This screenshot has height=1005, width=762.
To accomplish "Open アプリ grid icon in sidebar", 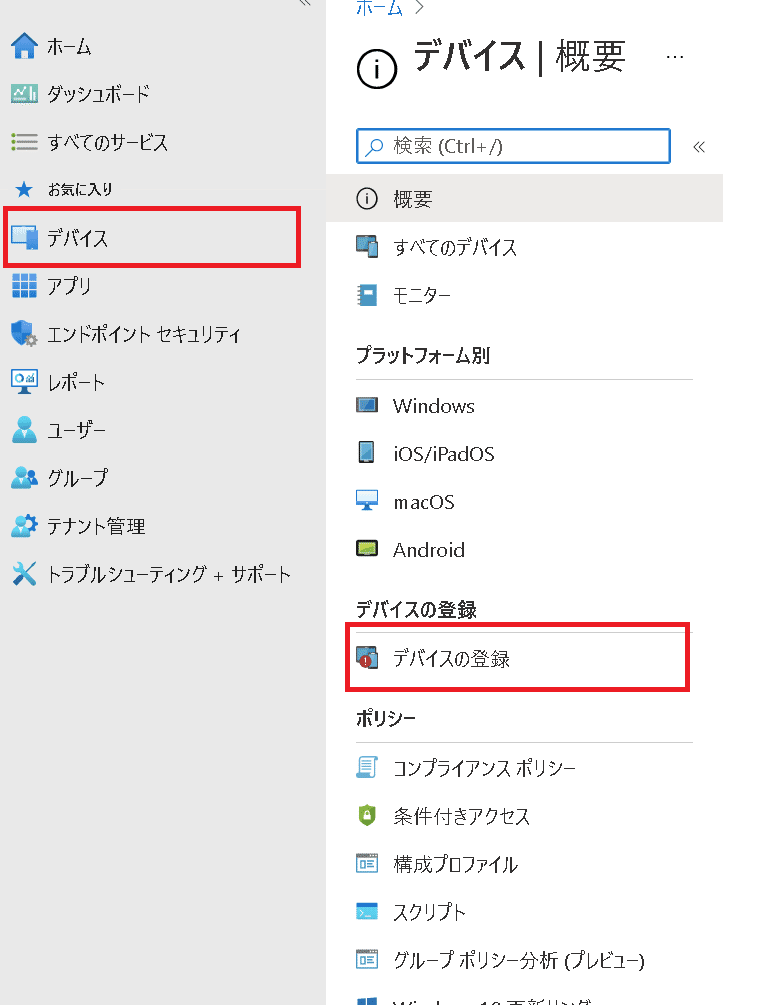I will click(24, 286).
